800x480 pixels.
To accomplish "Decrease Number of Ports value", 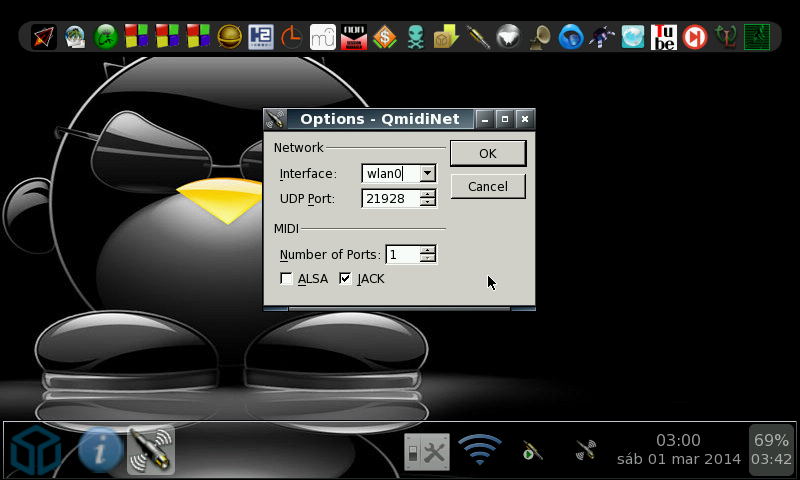I will 428,258.
